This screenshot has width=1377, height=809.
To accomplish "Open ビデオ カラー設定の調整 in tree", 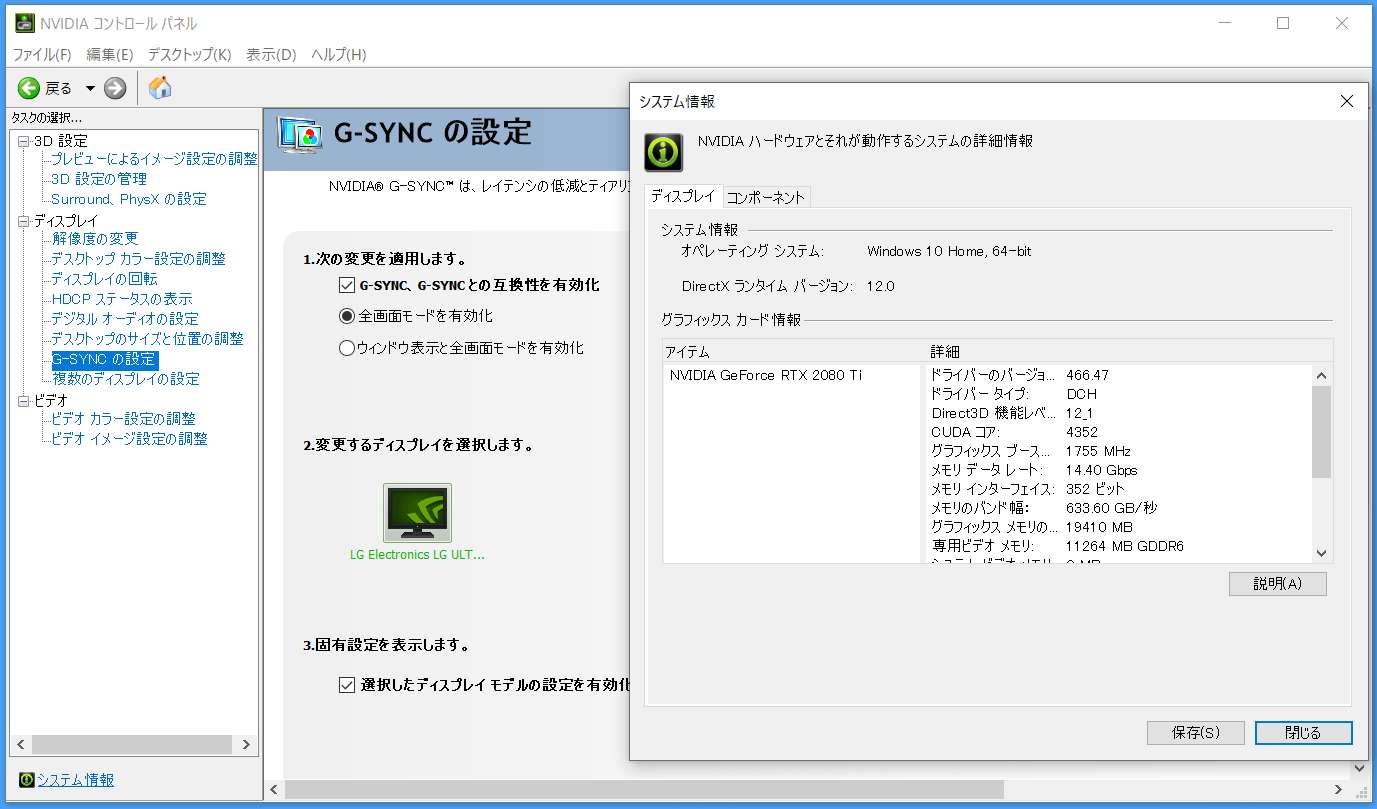I will click(124, 419).
